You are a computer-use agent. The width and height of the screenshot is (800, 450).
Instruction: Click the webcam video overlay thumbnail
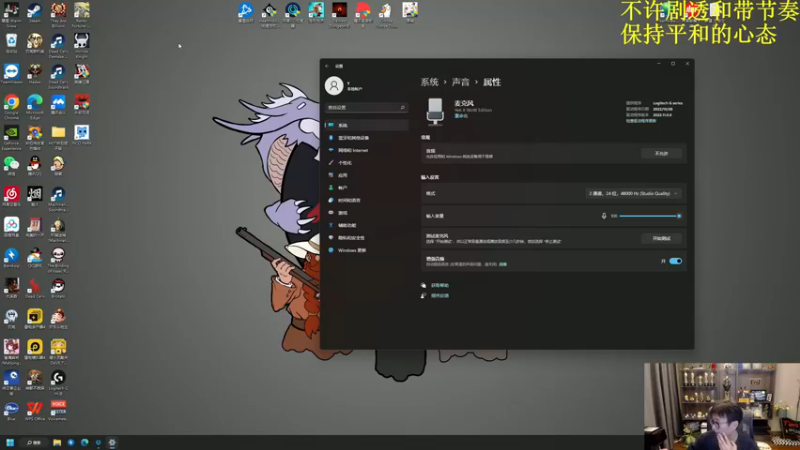coord(722,406)
